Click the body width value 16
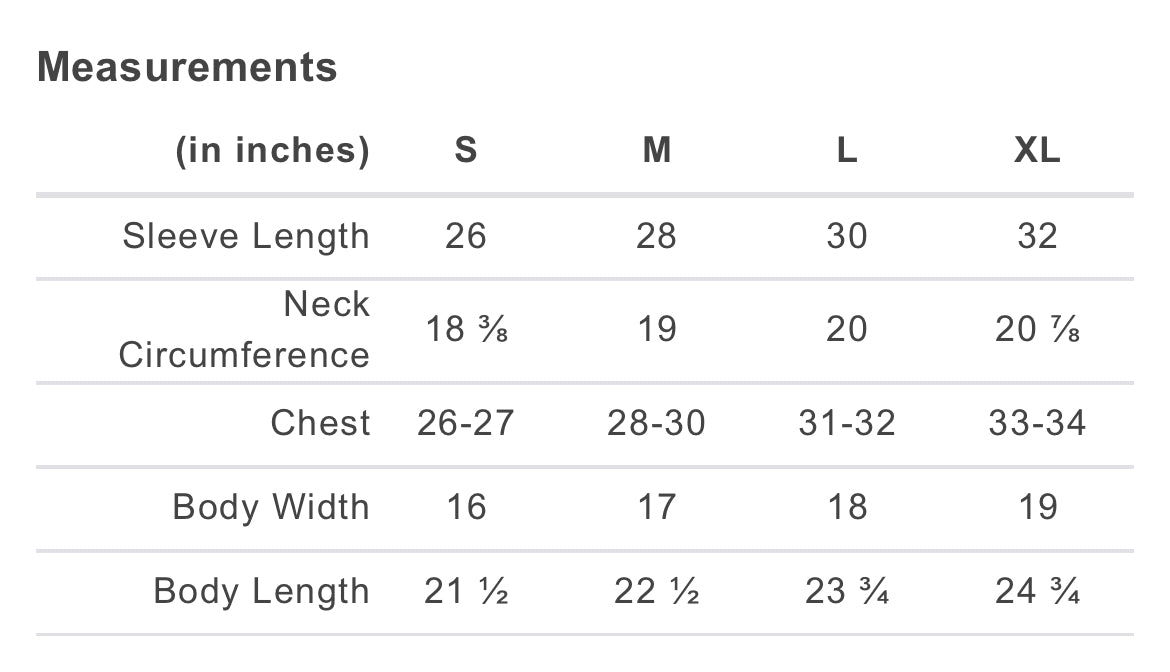The image size is (1170, 672). click(466, 507)
